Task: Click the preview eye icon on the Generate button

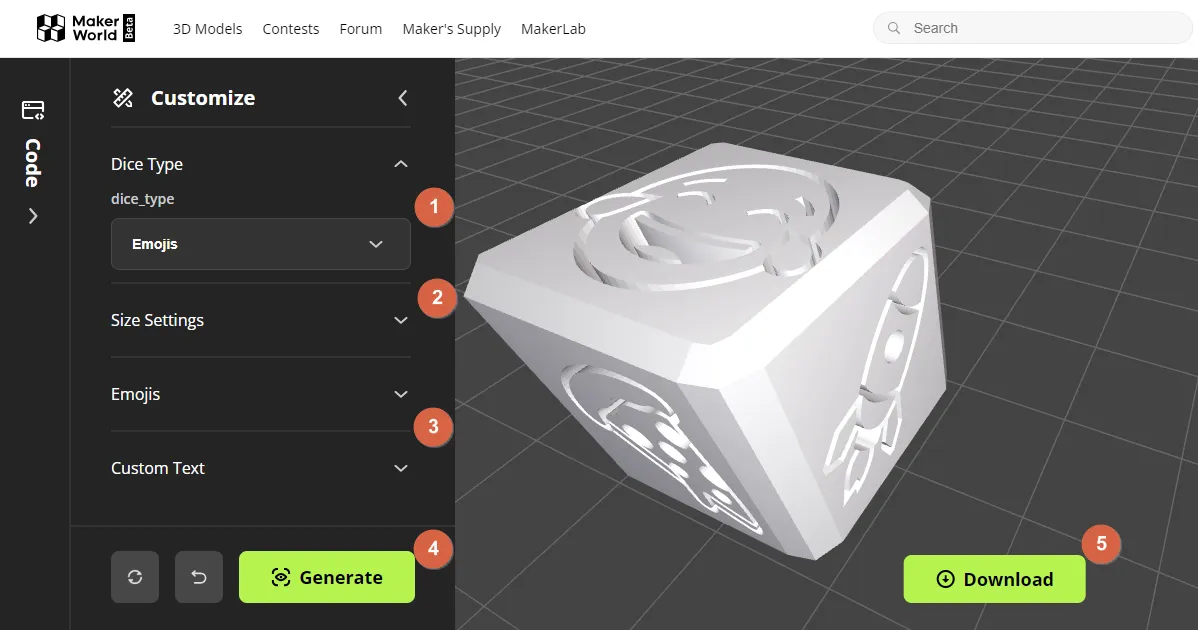Action: (281, 577)
